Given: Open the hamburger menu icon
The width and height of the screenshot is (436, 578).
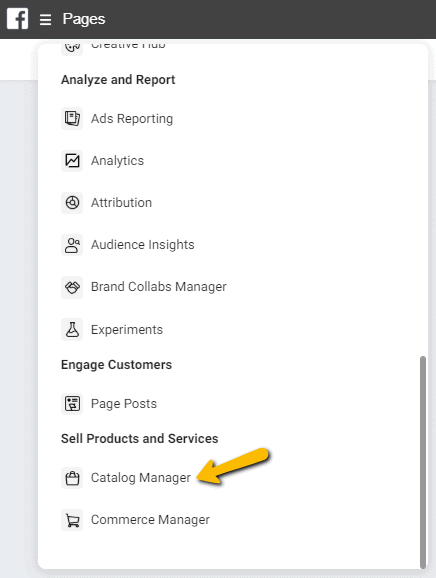Looking at the screenshot, I should point(45,20).
